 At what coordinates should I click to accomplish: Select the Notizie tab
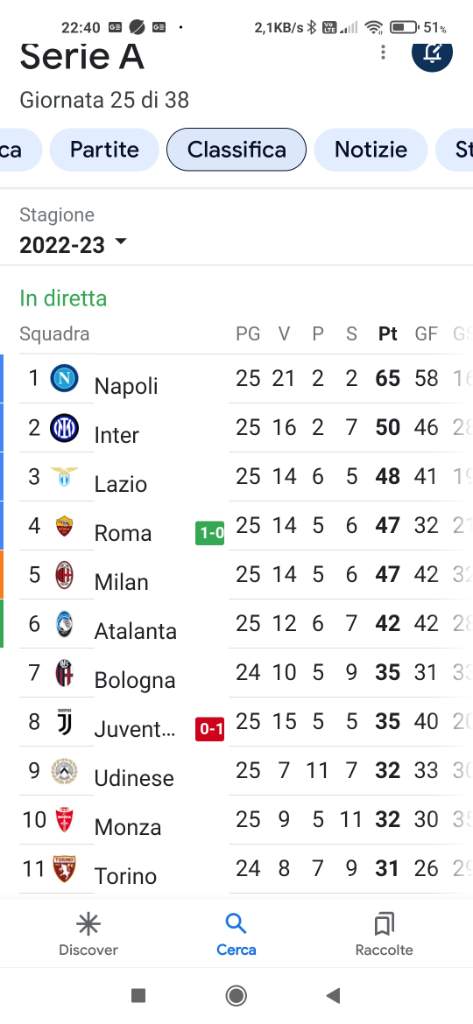click(x=371, y=150)
